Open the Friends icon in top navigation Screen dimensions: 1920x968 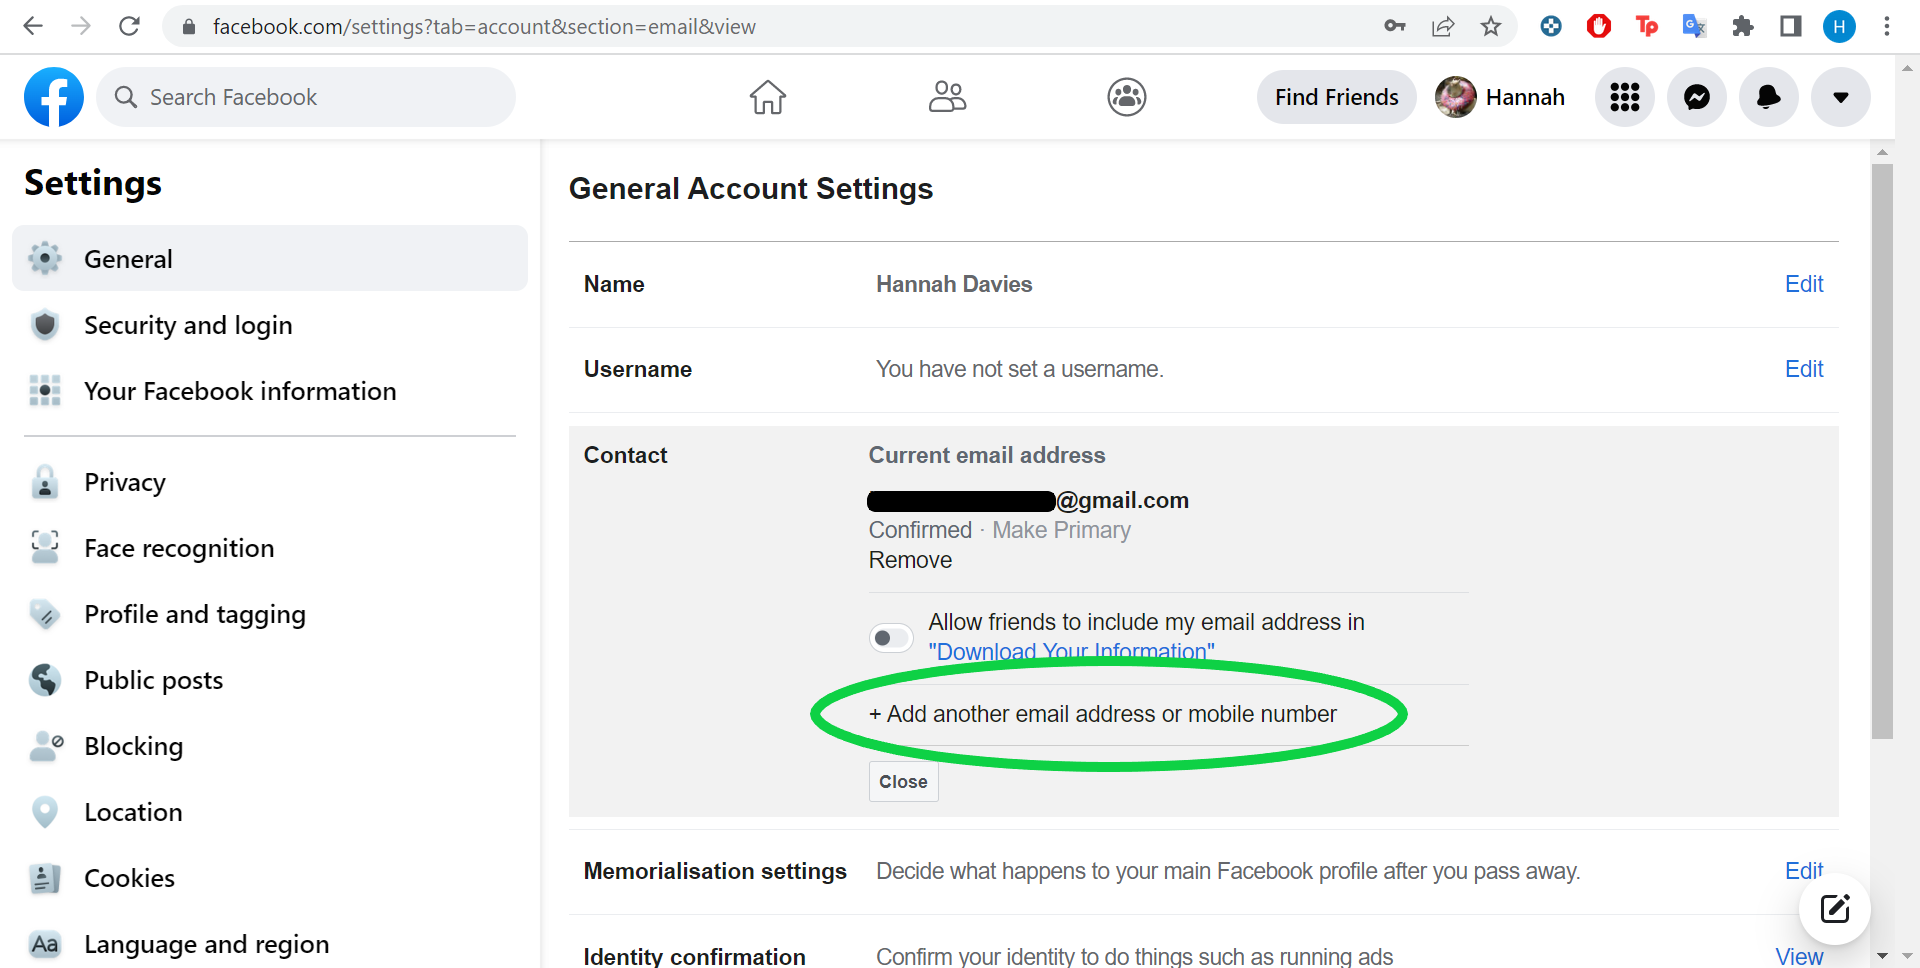coord(947,97)
